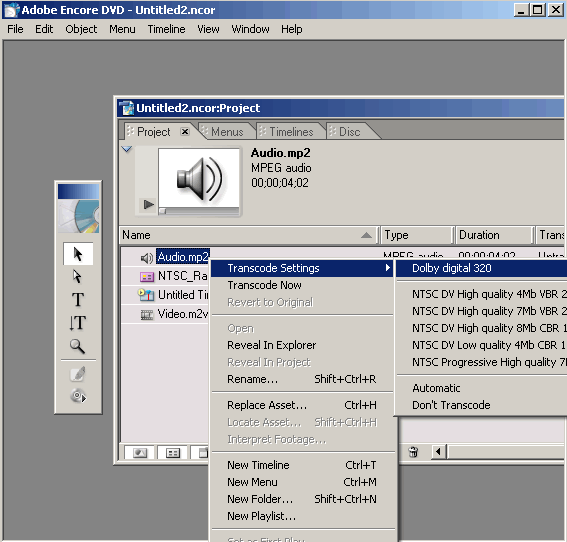The image size is (567, 542).
Task: Play the Audio.mp2 preview
Action: (x=148, y=204)
